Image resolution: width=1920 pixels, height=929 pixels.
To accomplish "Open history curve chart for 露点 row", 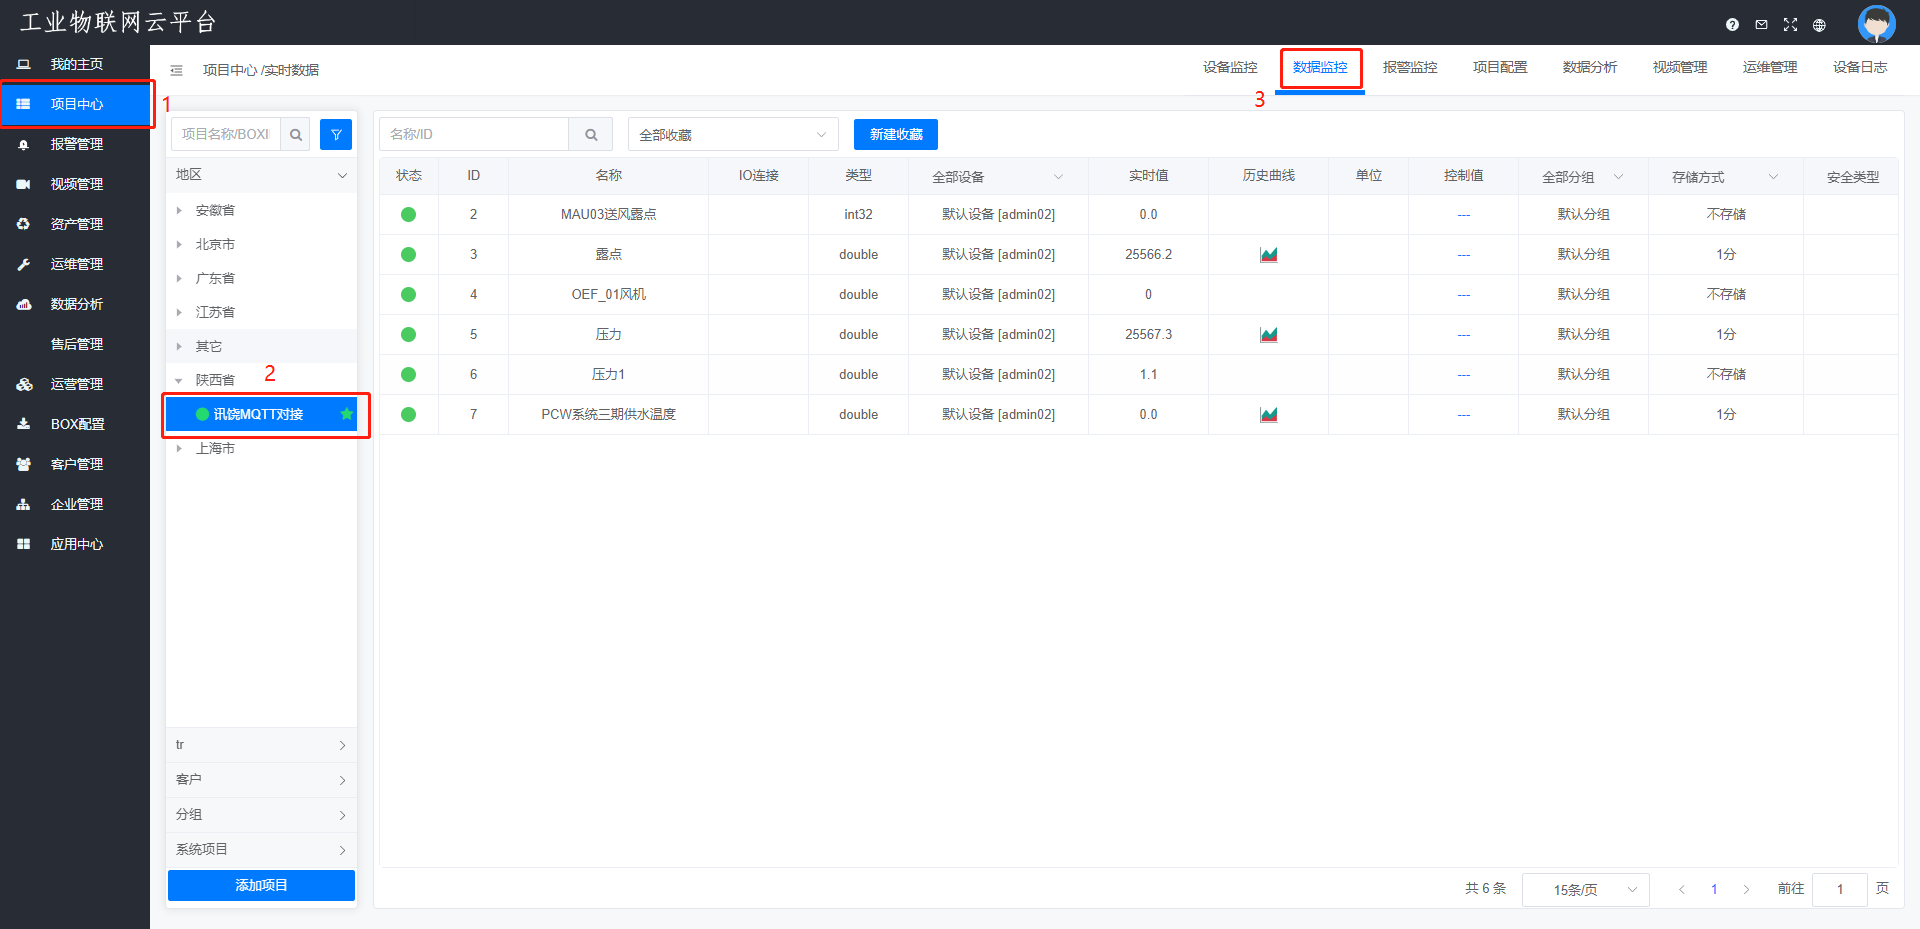I will 1268,255.
